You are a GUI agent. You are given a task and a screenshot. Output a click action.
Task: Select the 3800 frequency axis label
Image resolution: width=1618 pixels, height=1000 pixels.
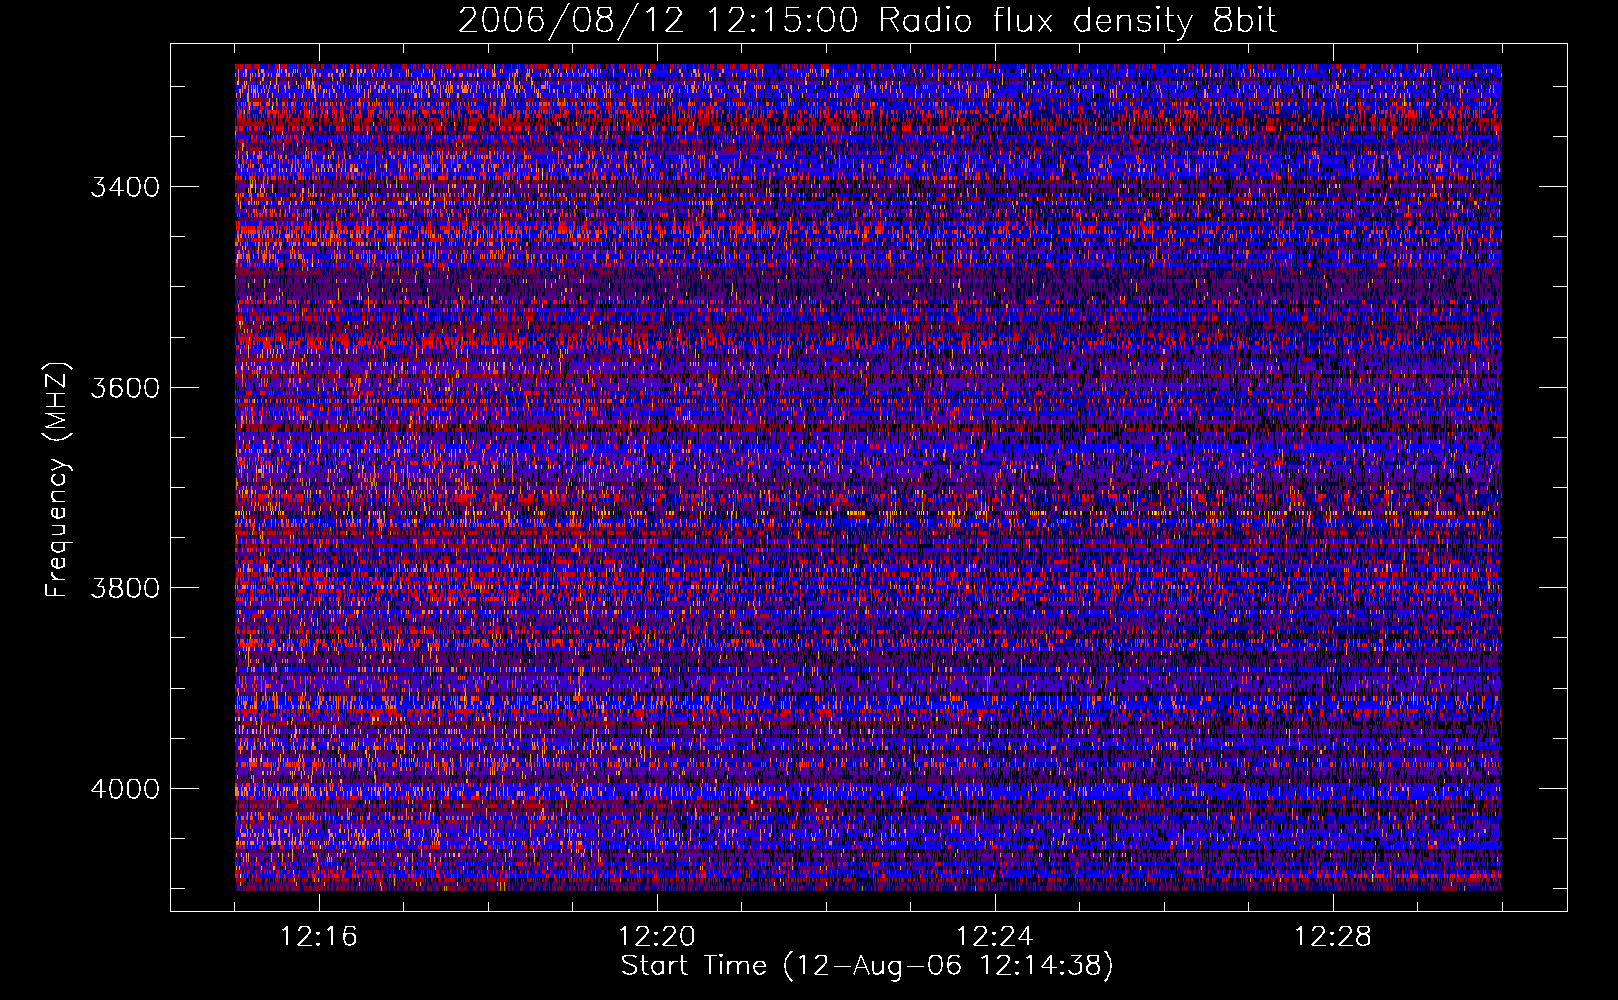pos(125,588)
